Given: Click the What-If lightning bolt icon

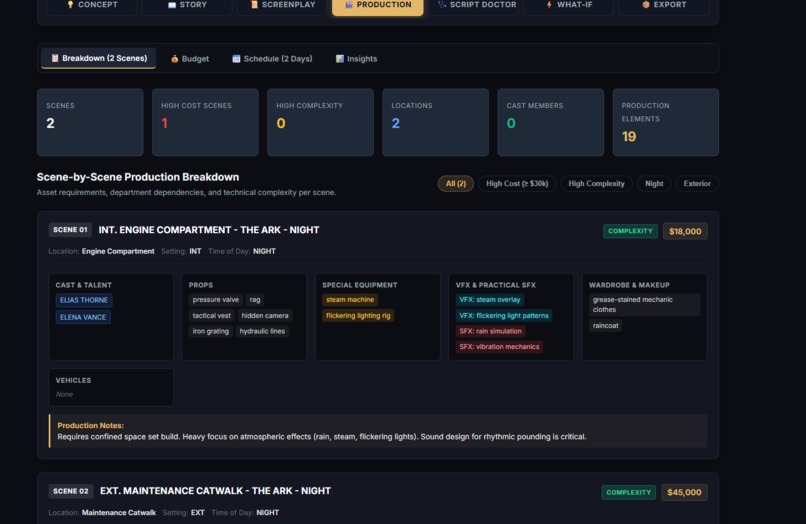Looking at the screenshot, I should point(549,5).
